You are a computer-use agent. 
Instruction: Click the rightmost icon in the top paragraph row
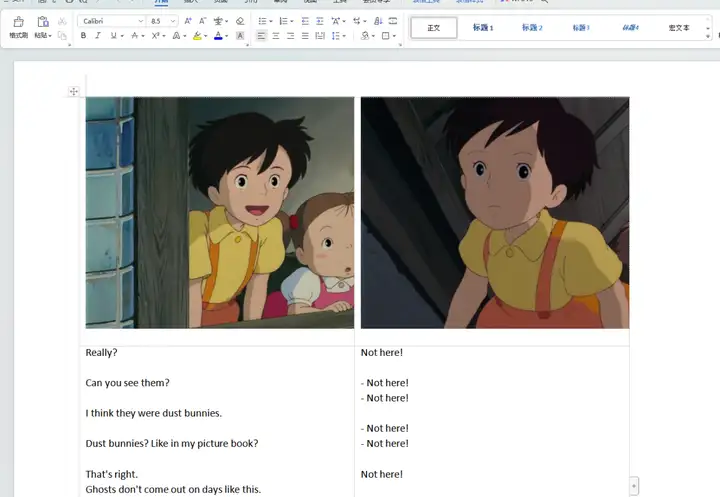click(x=393, y=21)
